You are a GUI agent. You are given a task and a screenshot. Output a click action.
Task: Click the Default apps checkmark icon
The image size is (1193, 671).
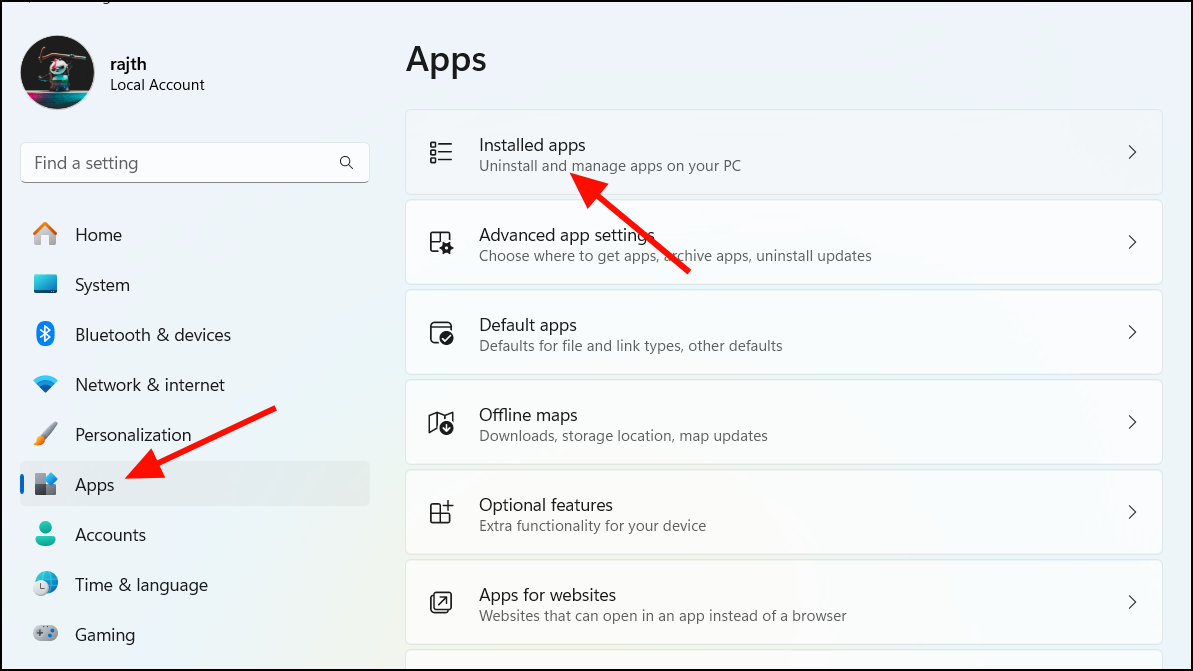coord(441,332)
